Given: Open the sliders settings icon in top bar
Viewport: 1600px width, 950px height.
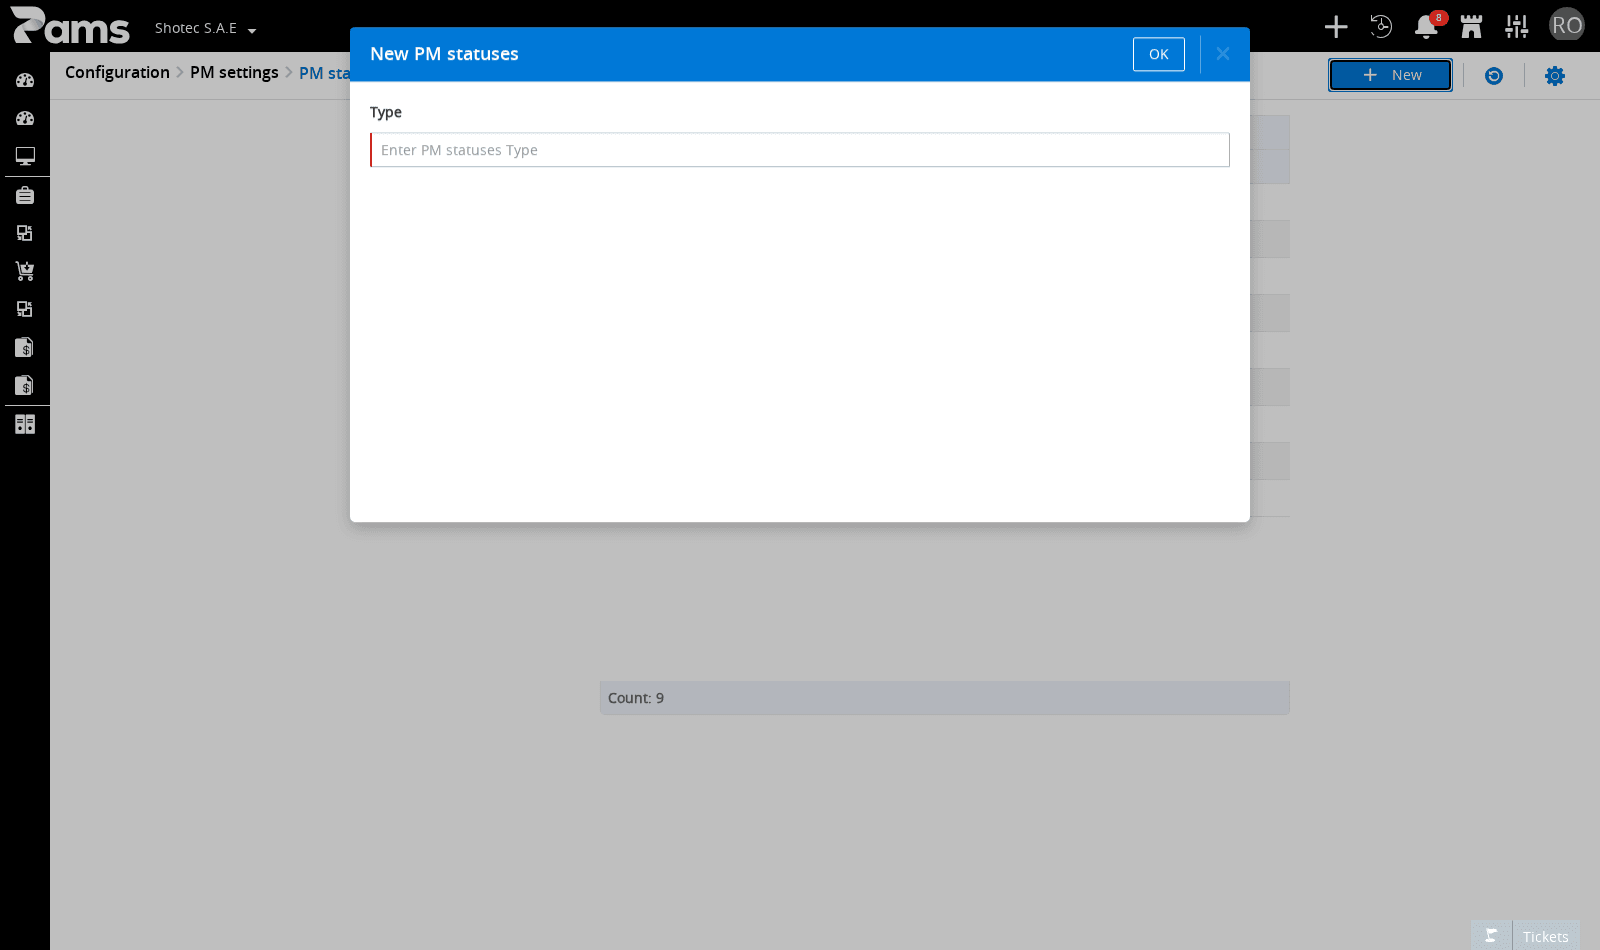Looking at the screenshot, I should click(1517, 27).
